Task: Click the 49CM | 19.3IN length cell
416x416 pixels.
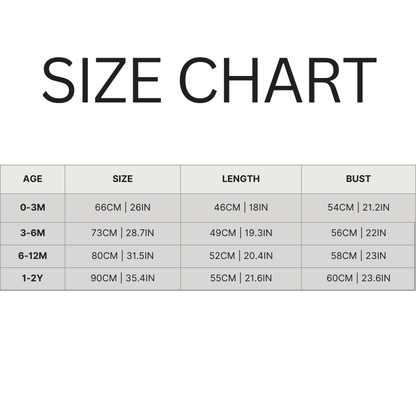Action: pos(241,233)
